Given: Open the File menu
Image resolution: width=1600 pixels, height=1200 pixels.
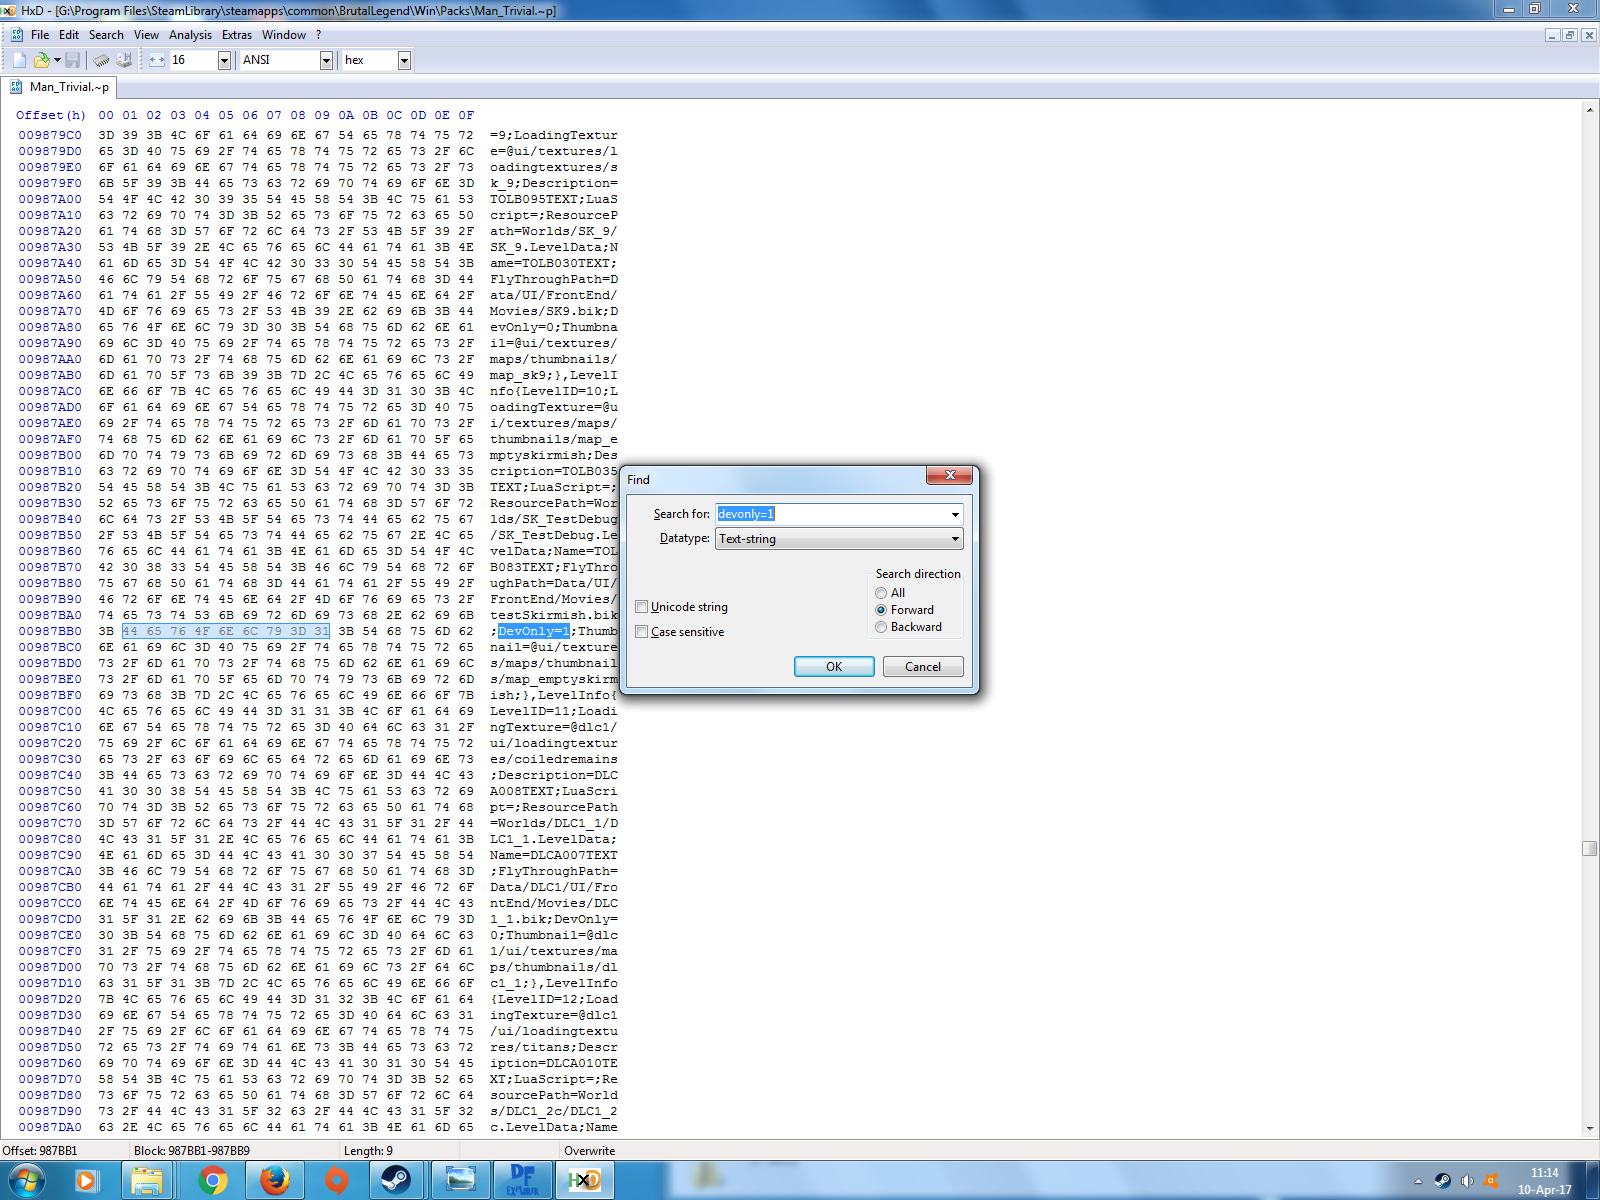Looking at the screenshot, I should click(x=40, y=35).
